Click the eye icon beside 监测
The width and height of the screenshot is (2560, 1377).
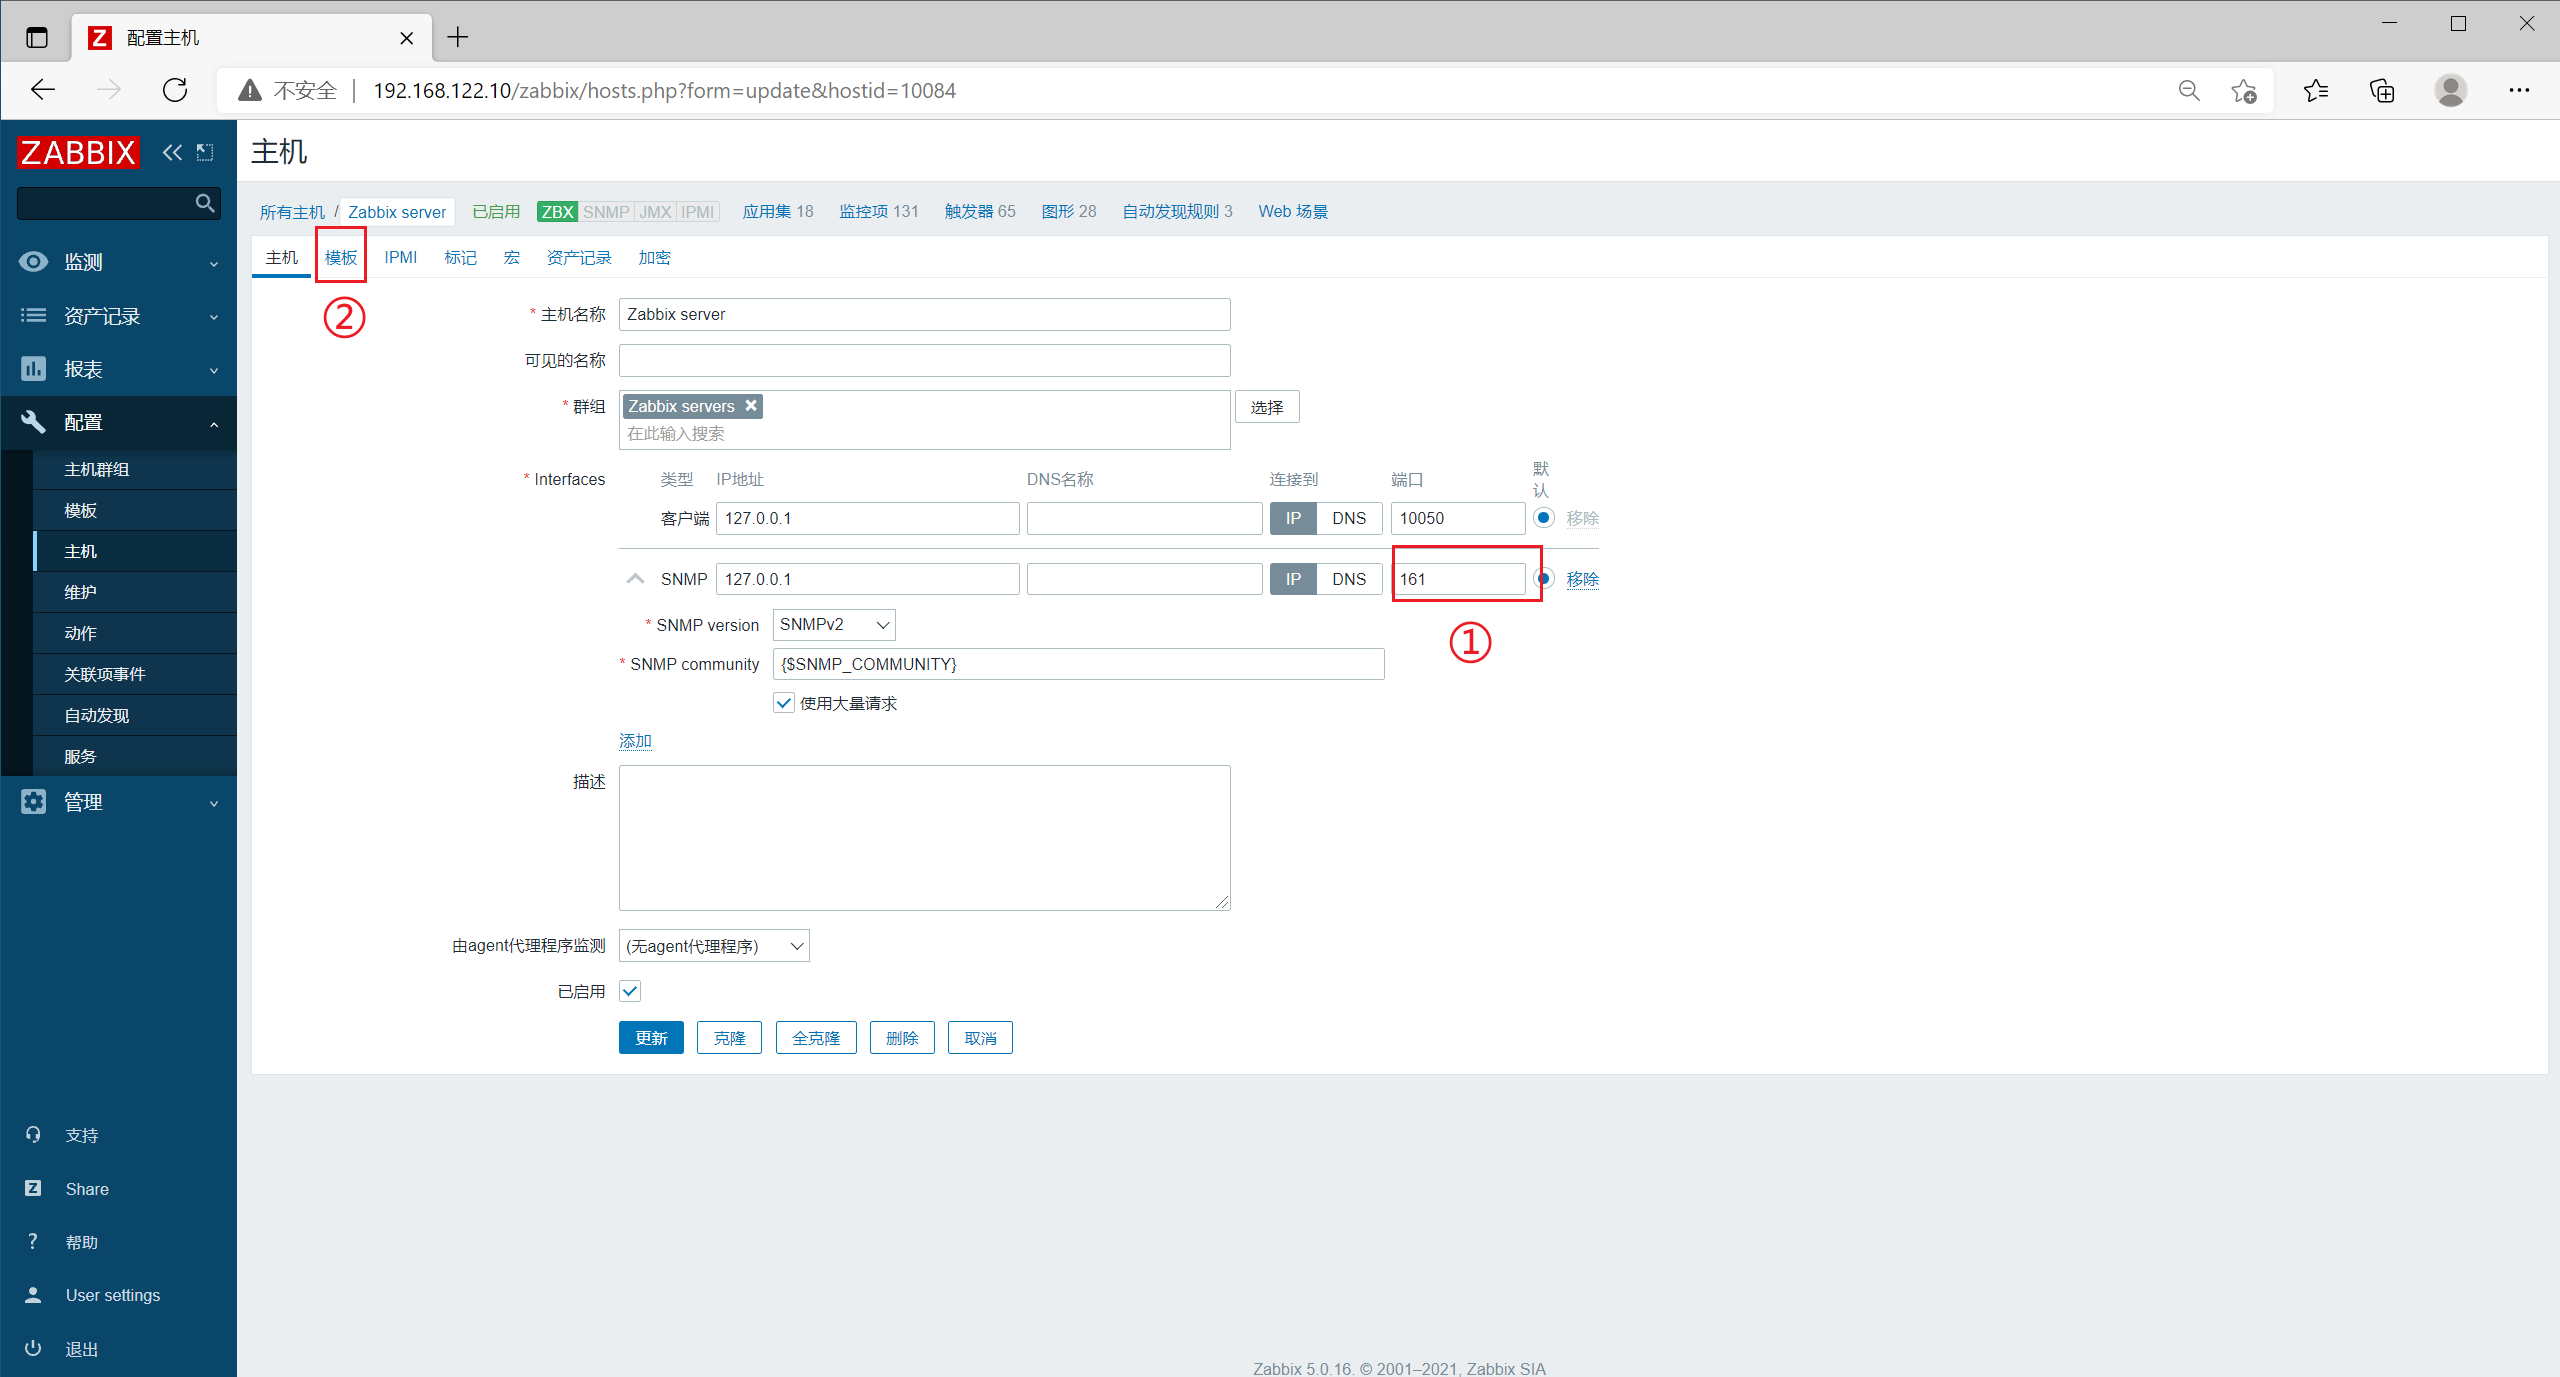(x=33, y=262)
